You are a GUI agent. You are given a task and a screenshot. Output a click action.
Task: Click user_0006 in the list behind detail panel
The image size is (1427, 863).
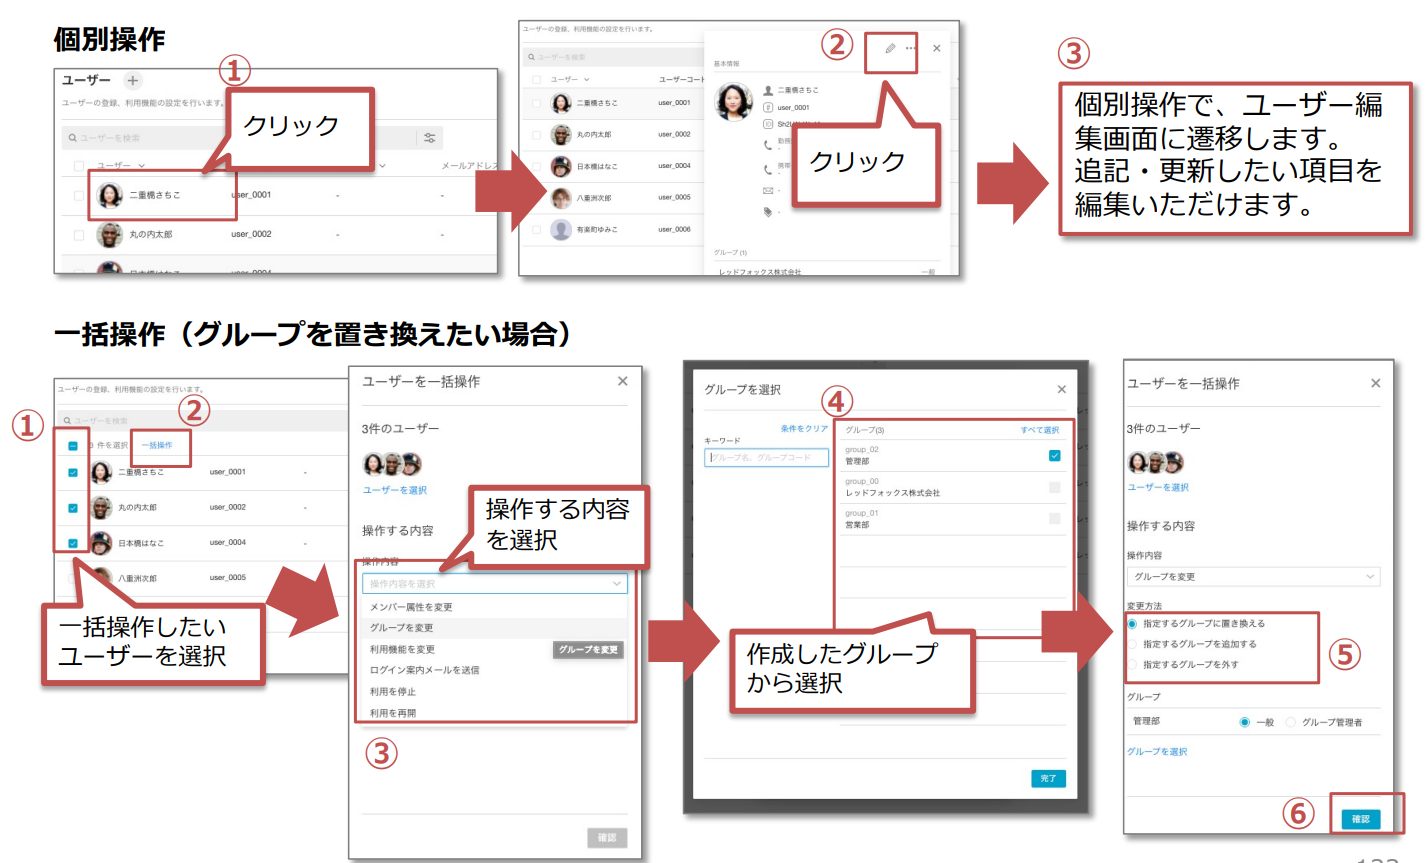[674, 229]
